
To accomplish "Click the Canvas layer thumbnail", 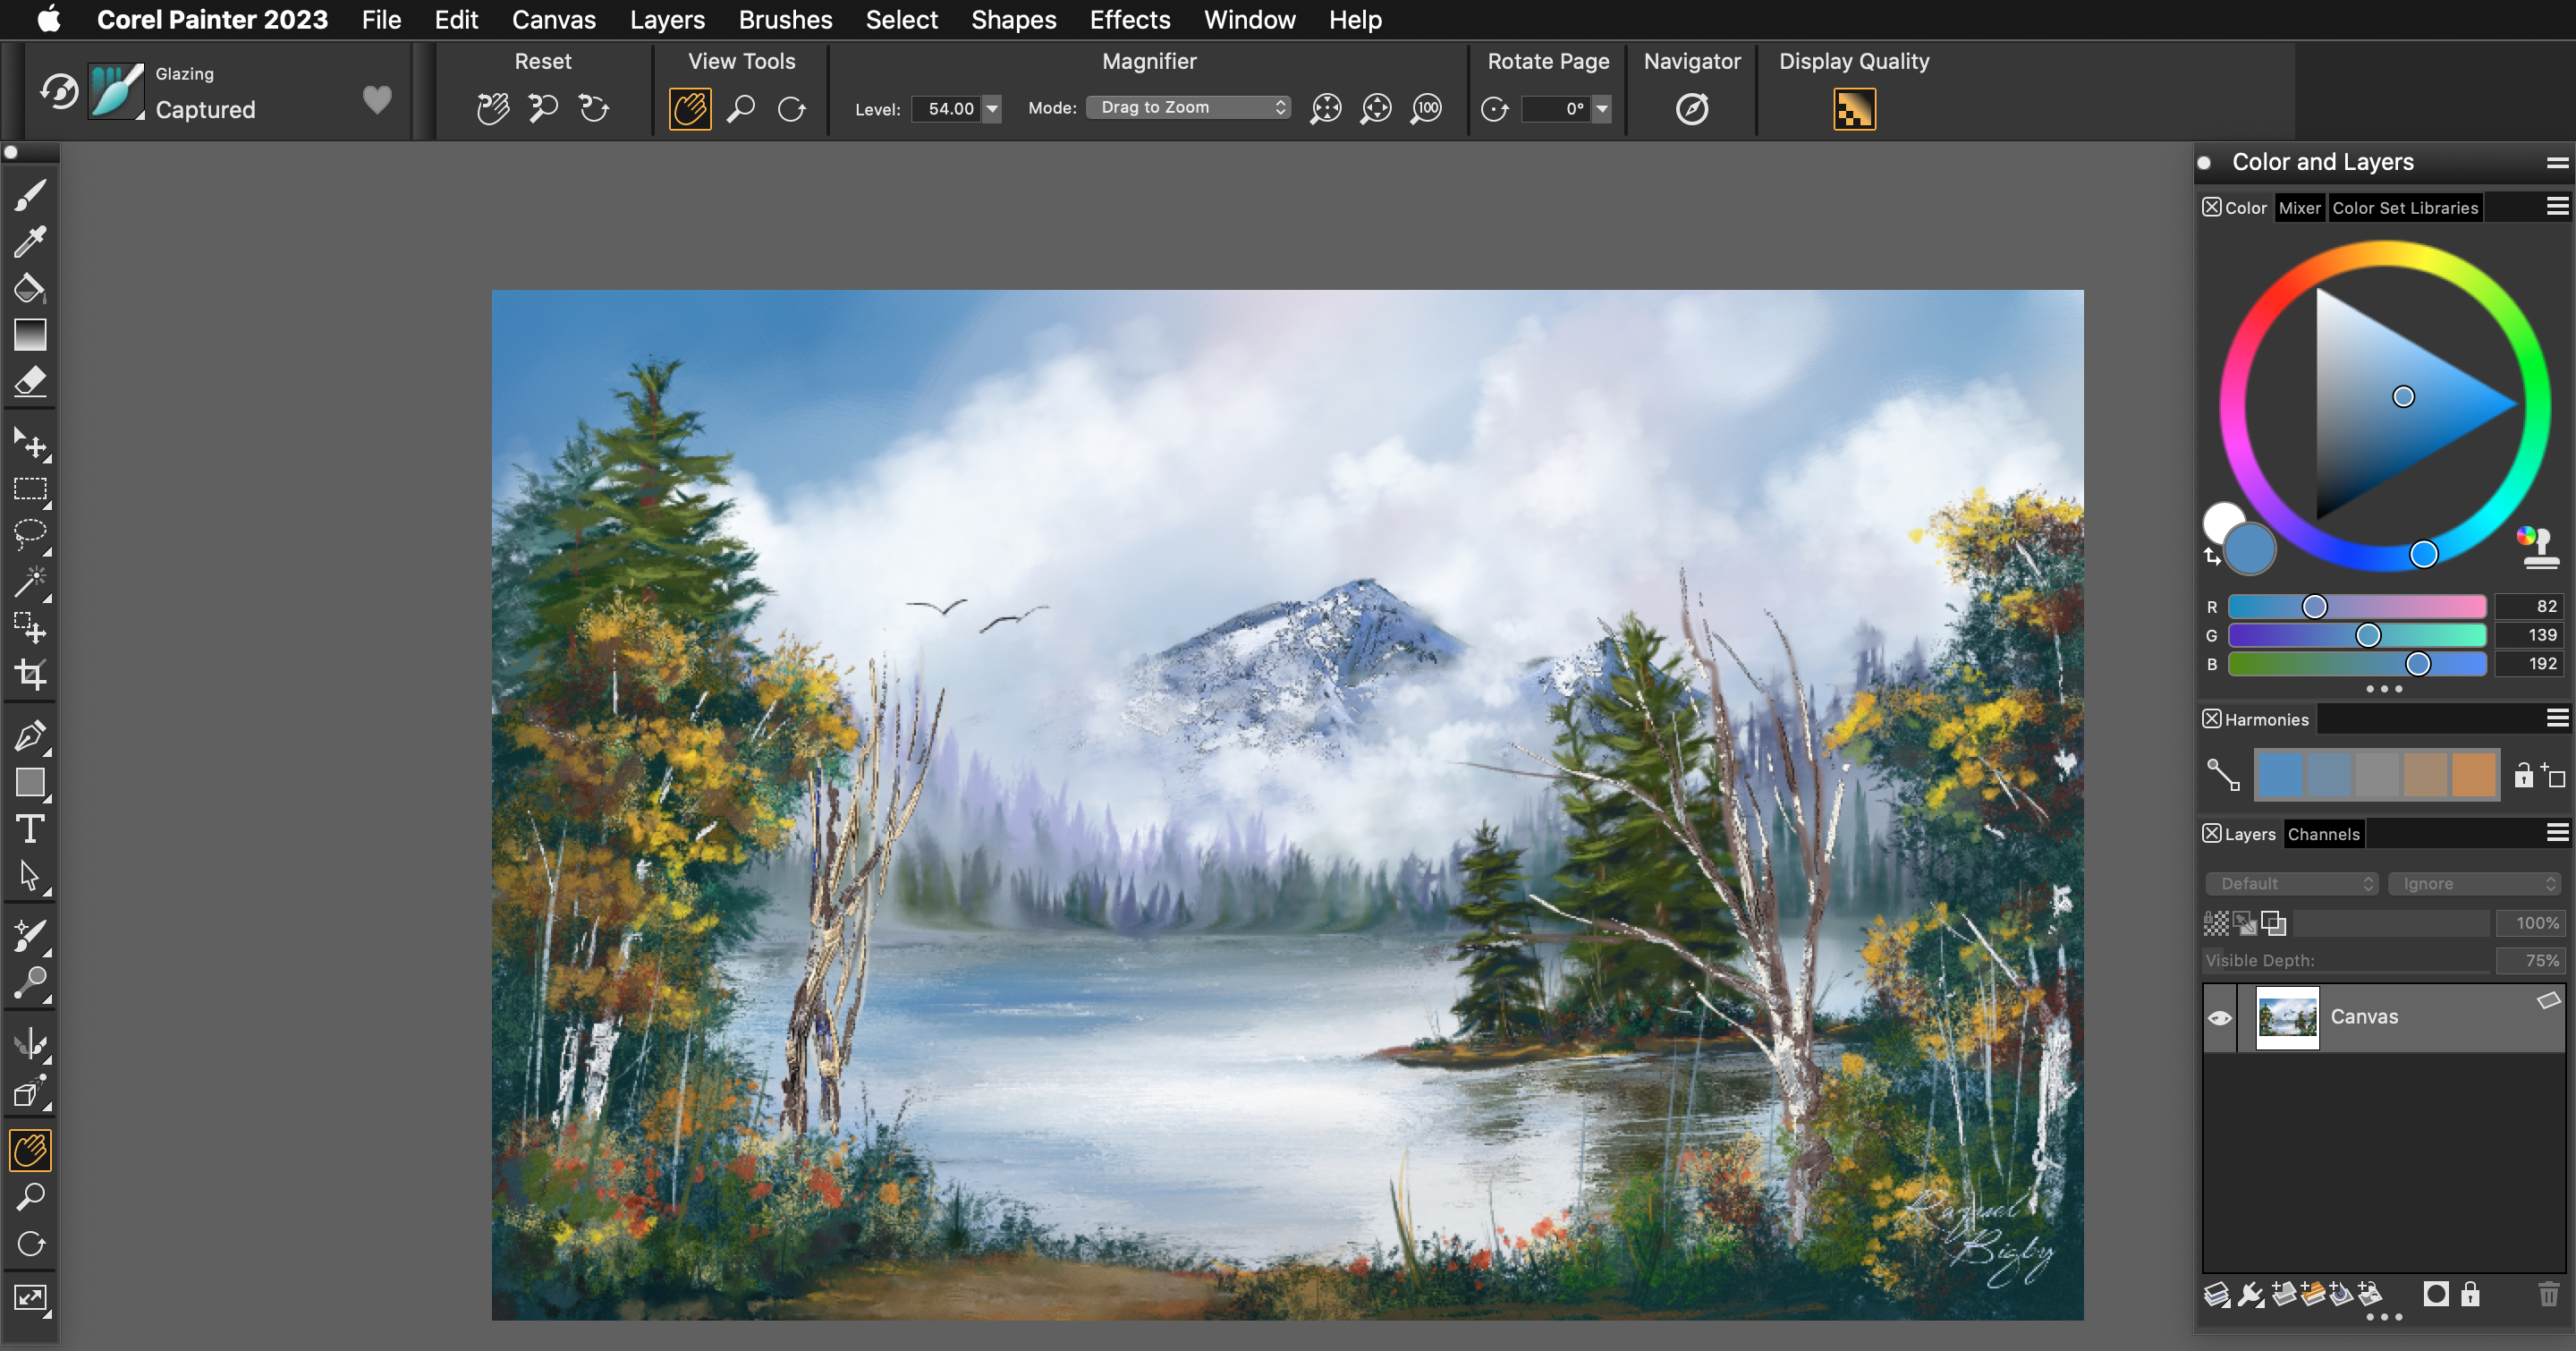I will tap(2286, 1018).
